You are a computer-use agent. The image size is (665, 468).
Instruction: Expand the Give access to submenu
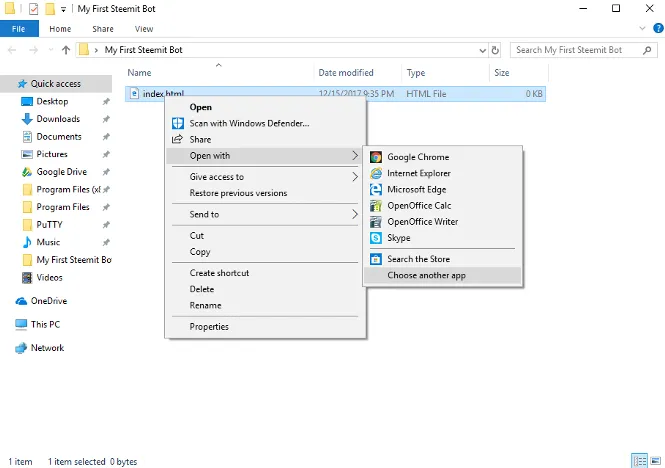point(355,177)
